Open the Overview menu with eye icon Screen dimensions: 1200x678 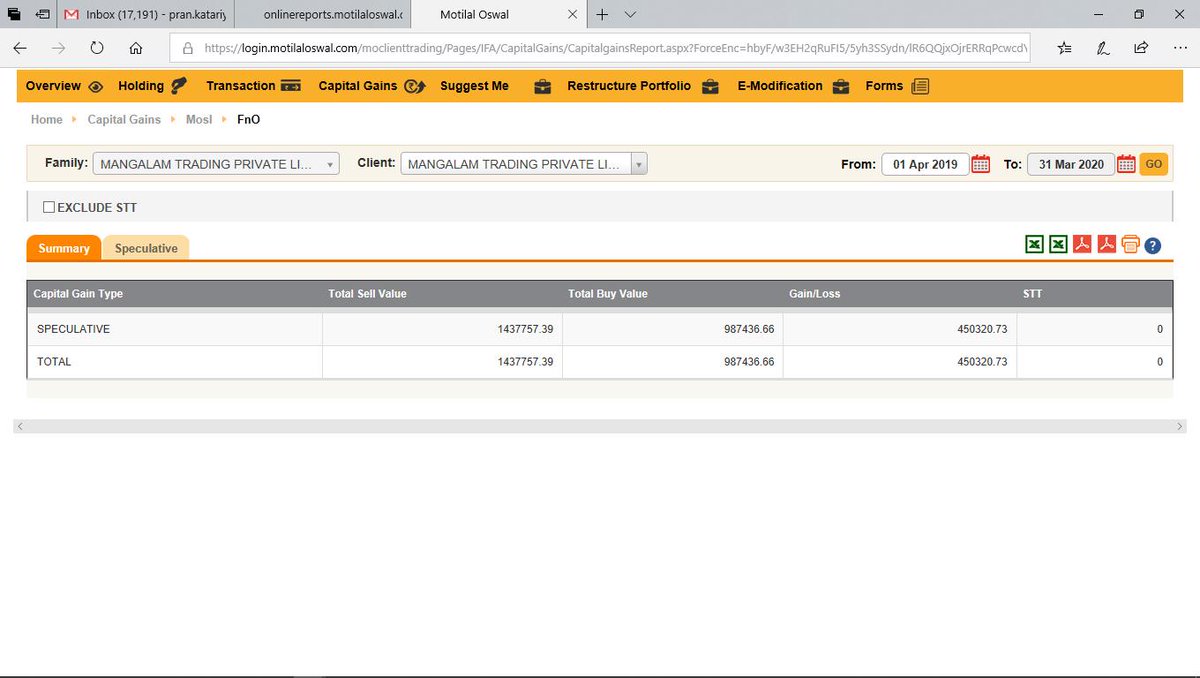pos(64,86)
